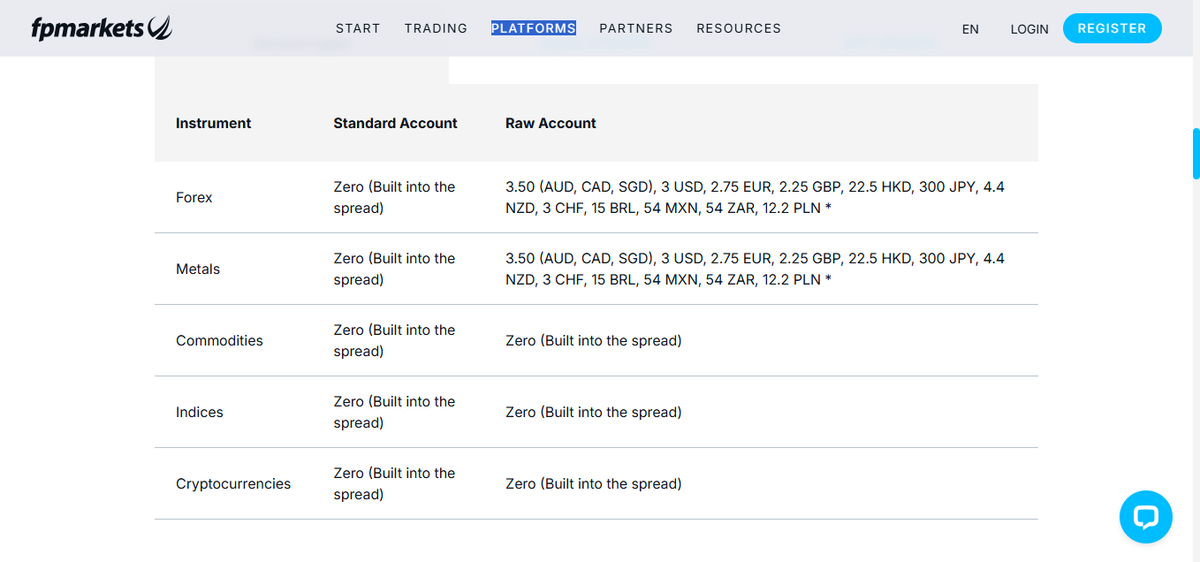Click Commodities Standard Account cell text
The width and height of the screenshot is (1200, 562).
(x=394, y=340)
